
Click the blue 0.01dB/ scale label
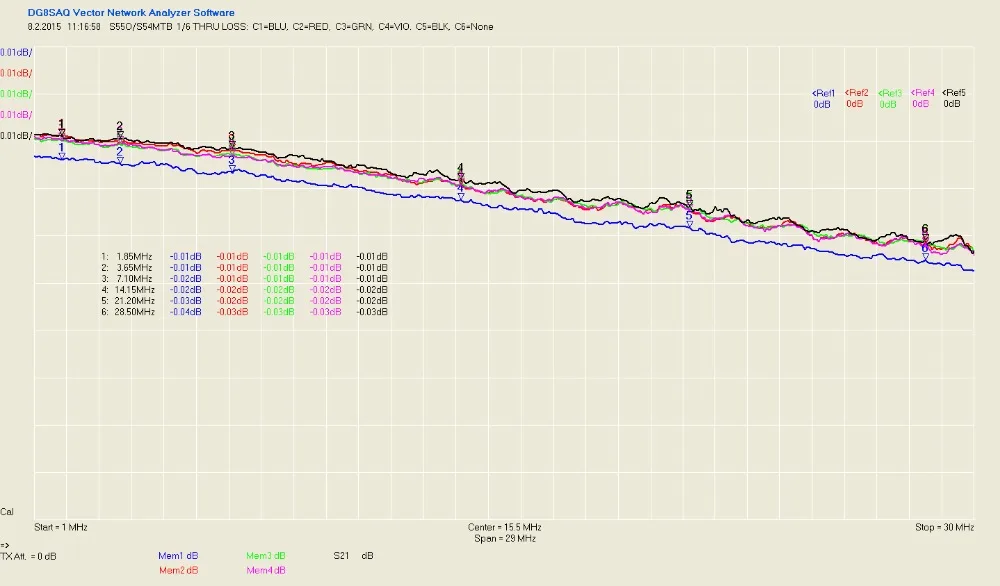(x=16, y=52)
